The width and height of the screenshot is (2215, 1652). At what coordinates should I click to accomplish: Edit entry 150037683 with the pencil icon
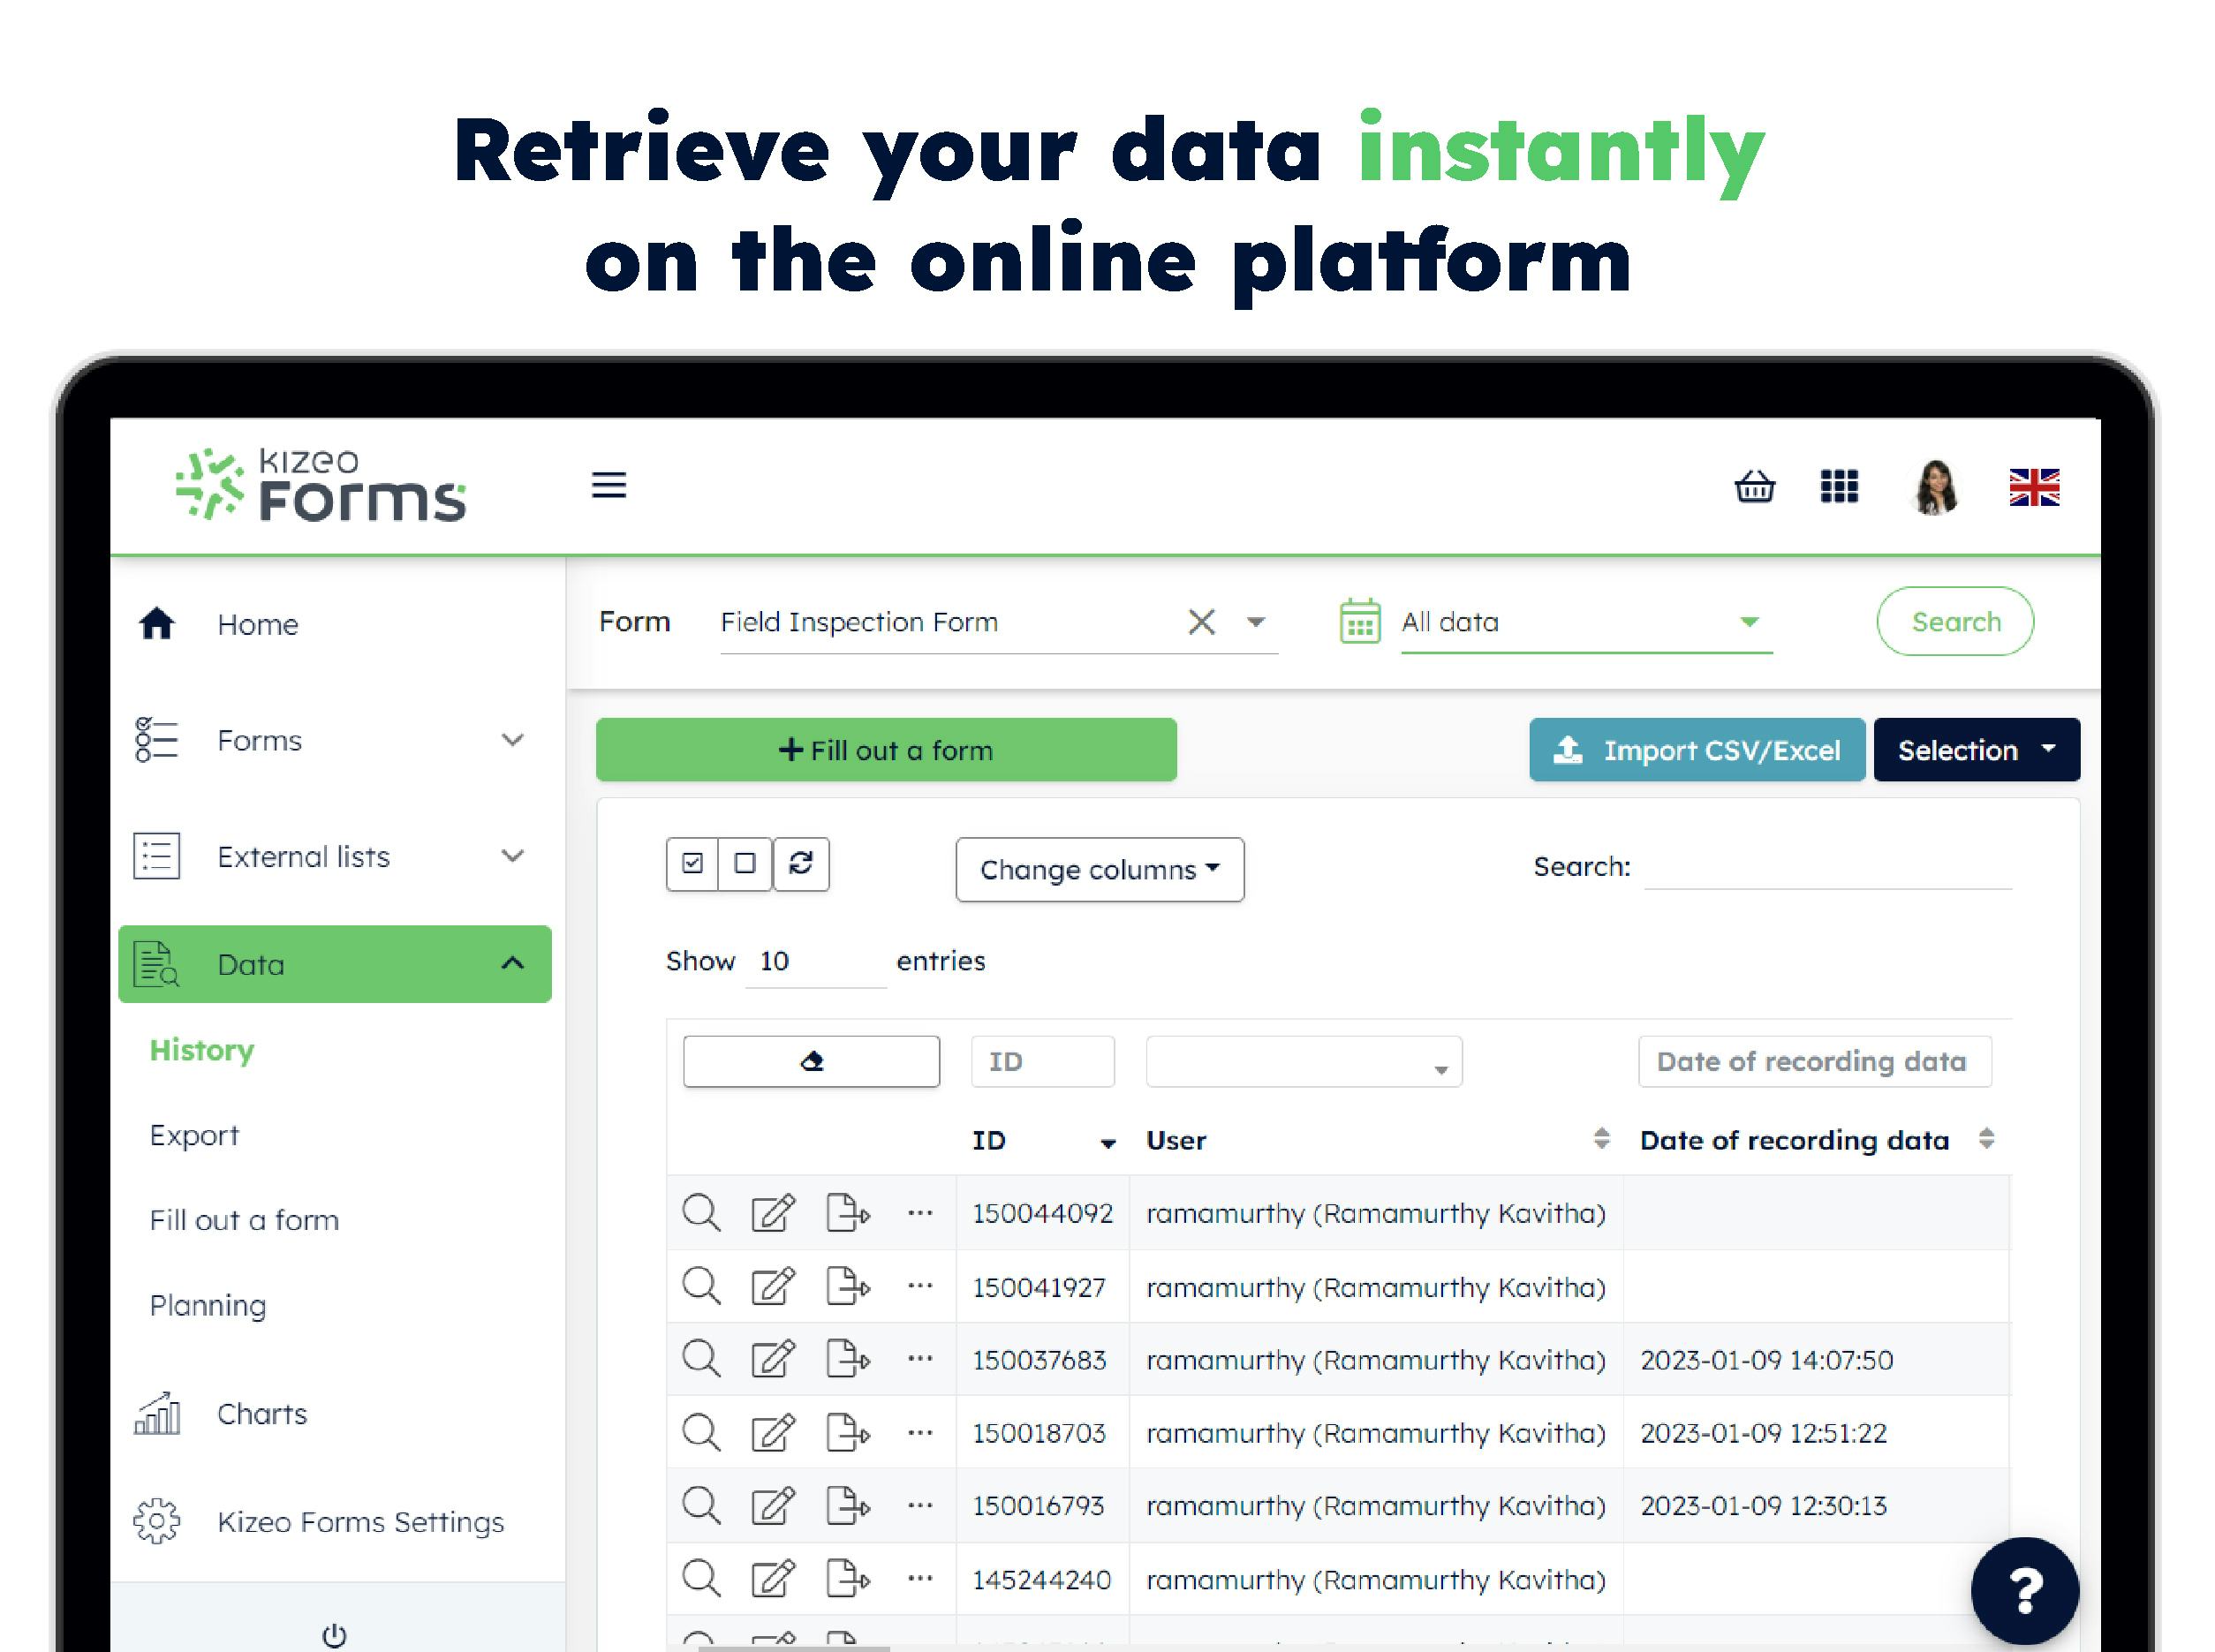click(773, 1359)
